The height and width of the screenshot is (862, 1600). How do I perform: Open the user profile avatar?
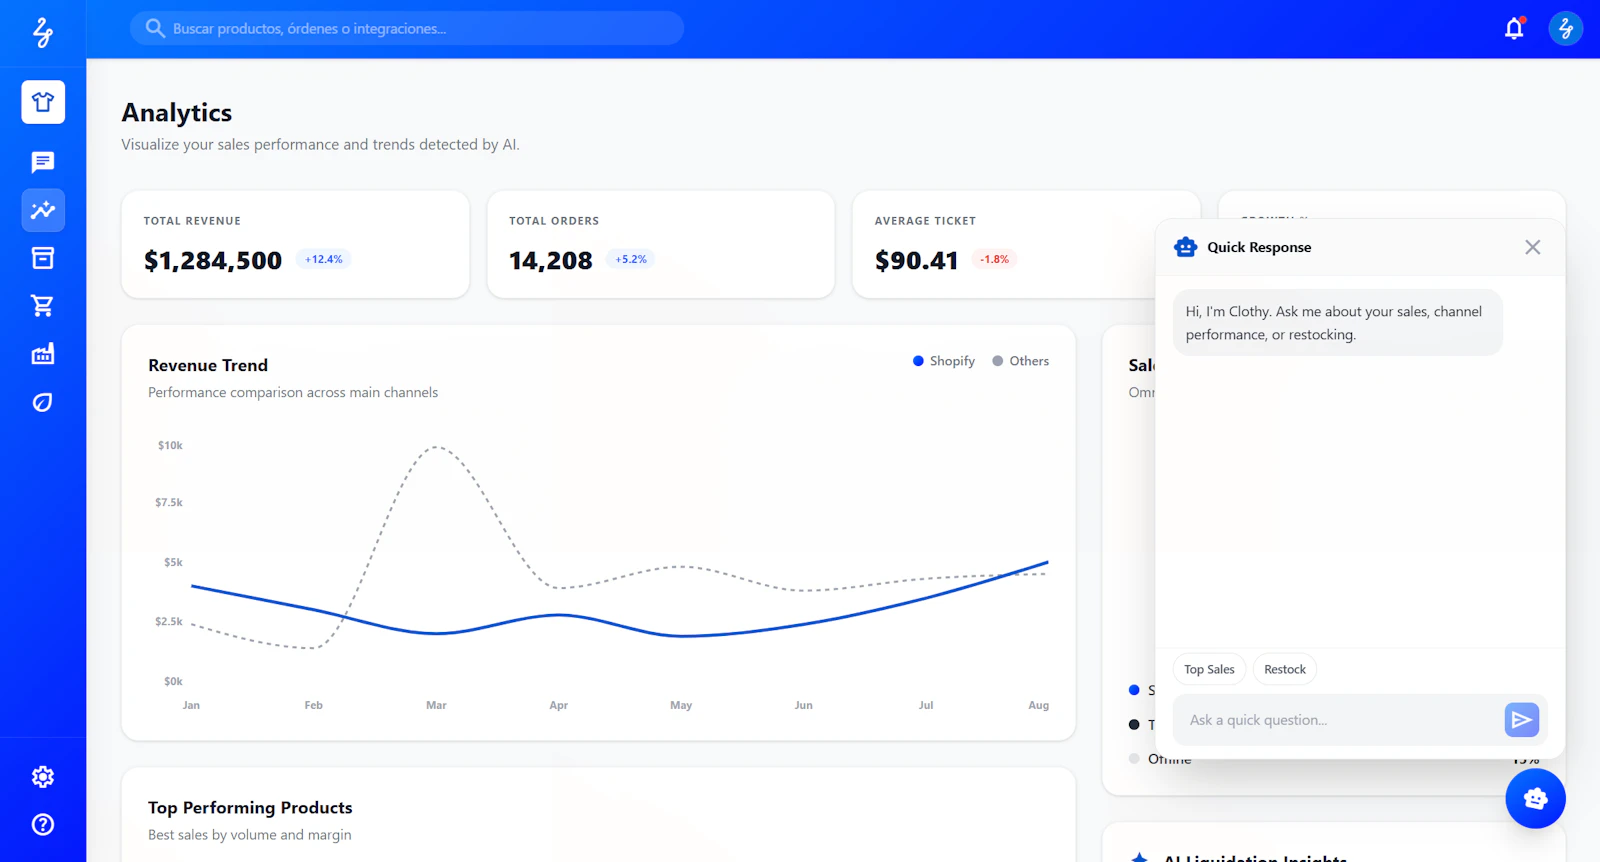click(x=1566, y=29)
